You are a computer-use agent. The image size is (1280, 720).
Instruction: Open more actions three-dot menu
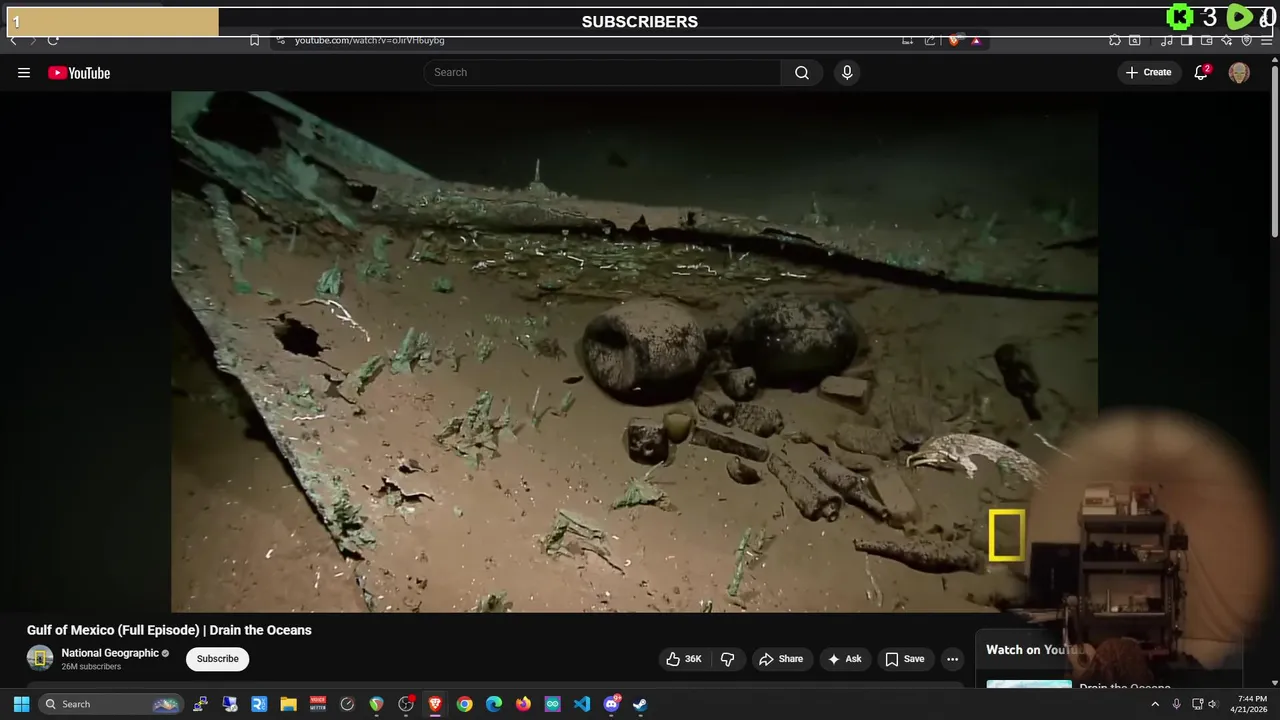click(x=952, y=659)
